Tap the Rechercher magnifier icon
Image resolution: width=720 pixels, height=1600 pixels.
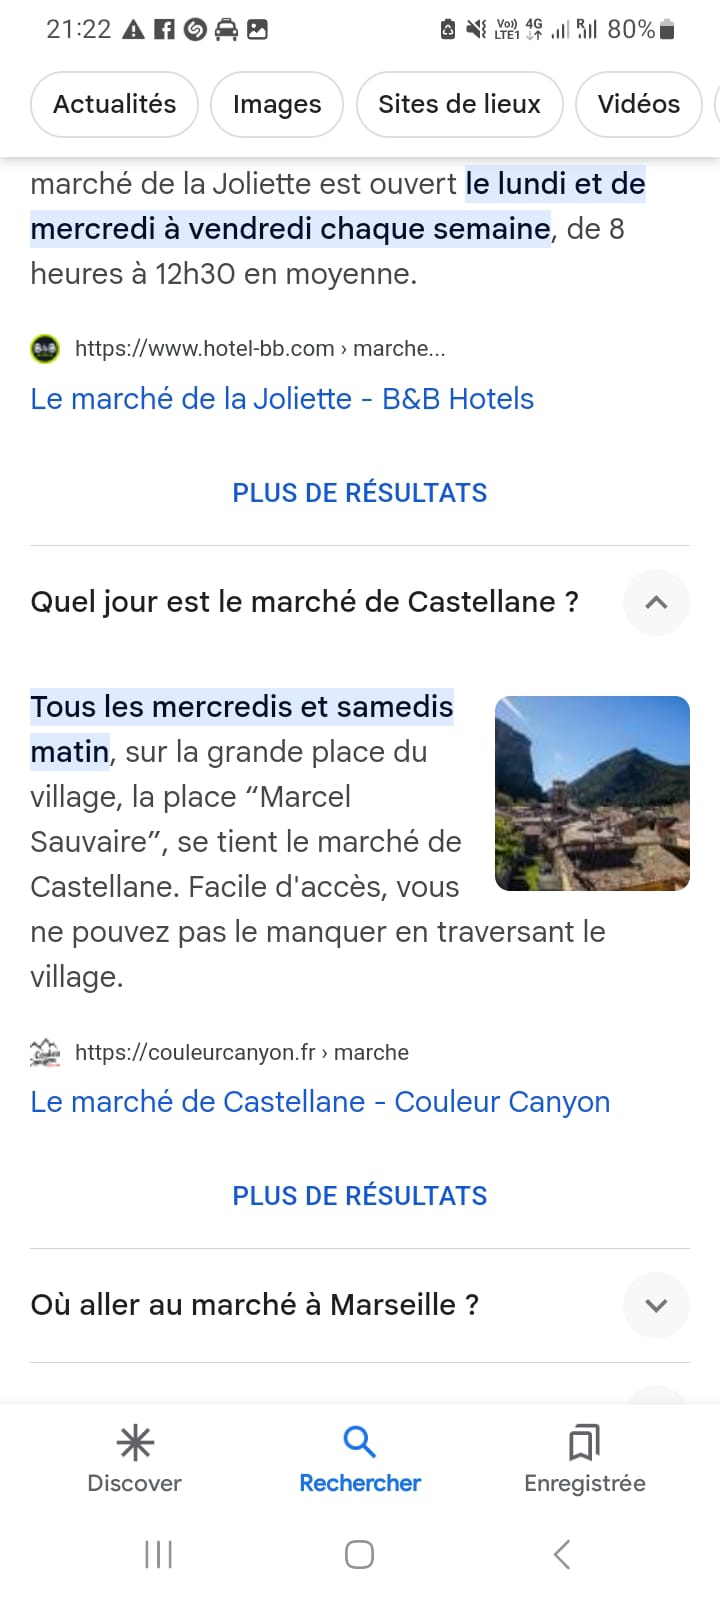[359, 1442]
